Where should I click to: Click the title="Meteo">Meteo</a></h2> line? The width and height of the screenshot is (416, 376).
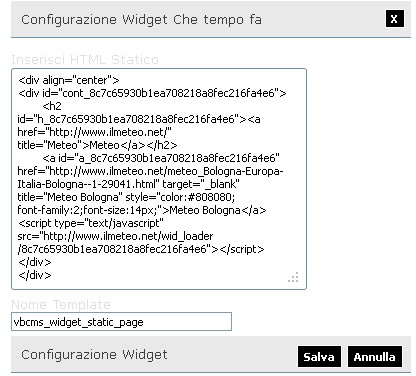(97, 145)
